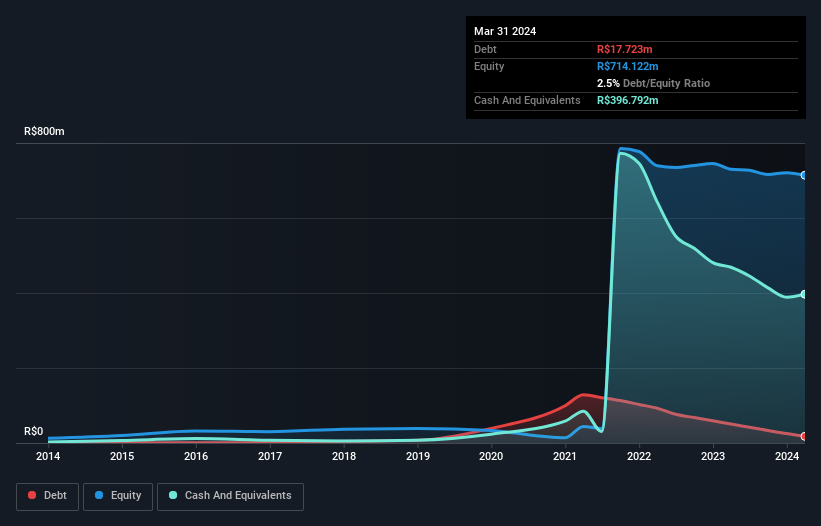Click the Equity row label in tooltip
The width and height of the screenshot is (821, 526).
[x=489, y=66]
